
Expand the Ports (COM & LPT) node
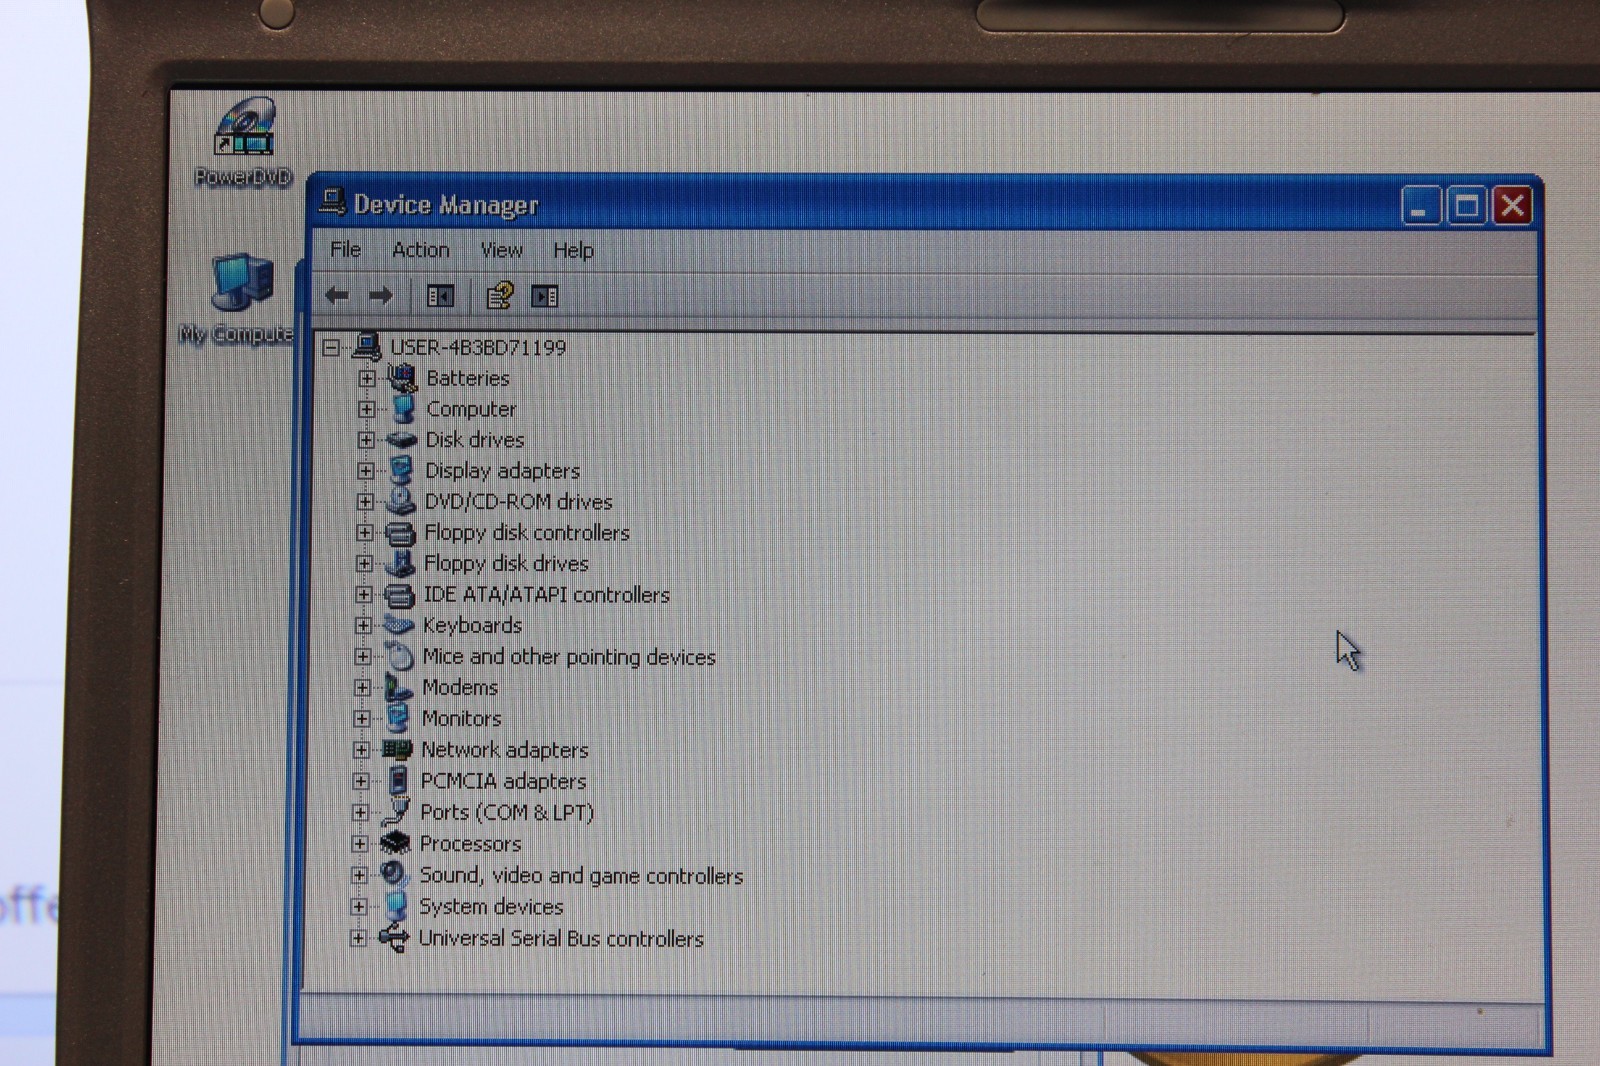pos(360,813)
